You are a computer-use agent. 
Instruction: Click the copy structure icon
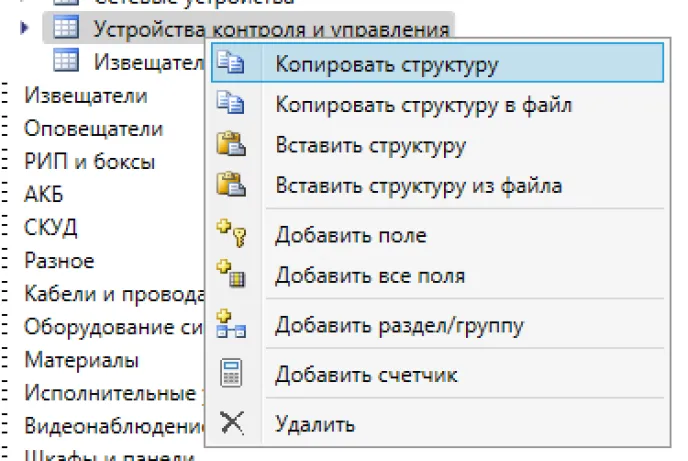(231, 63)
